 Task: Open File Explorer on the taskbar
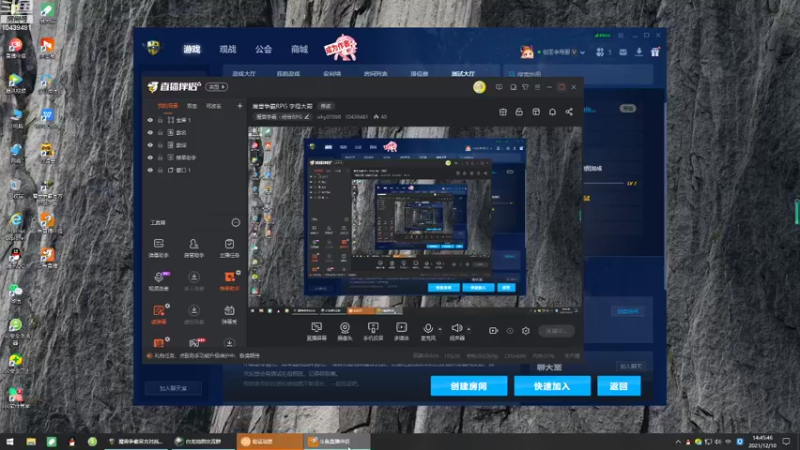tap(31, 441)
